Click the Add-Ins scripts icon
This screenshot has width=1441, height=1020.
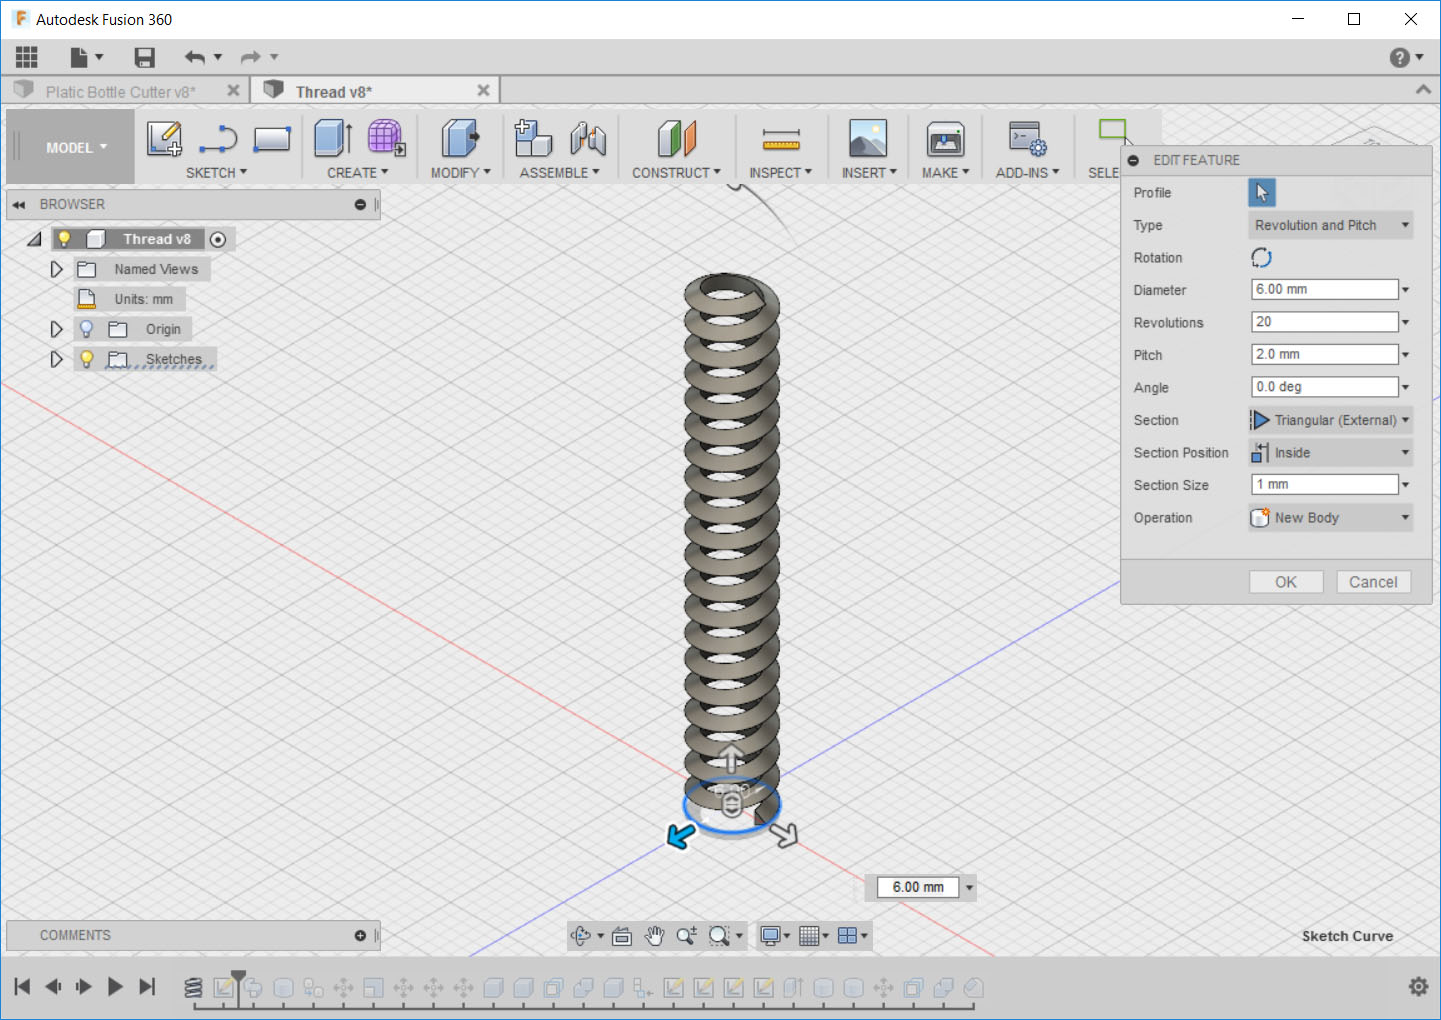point(1028,138)
